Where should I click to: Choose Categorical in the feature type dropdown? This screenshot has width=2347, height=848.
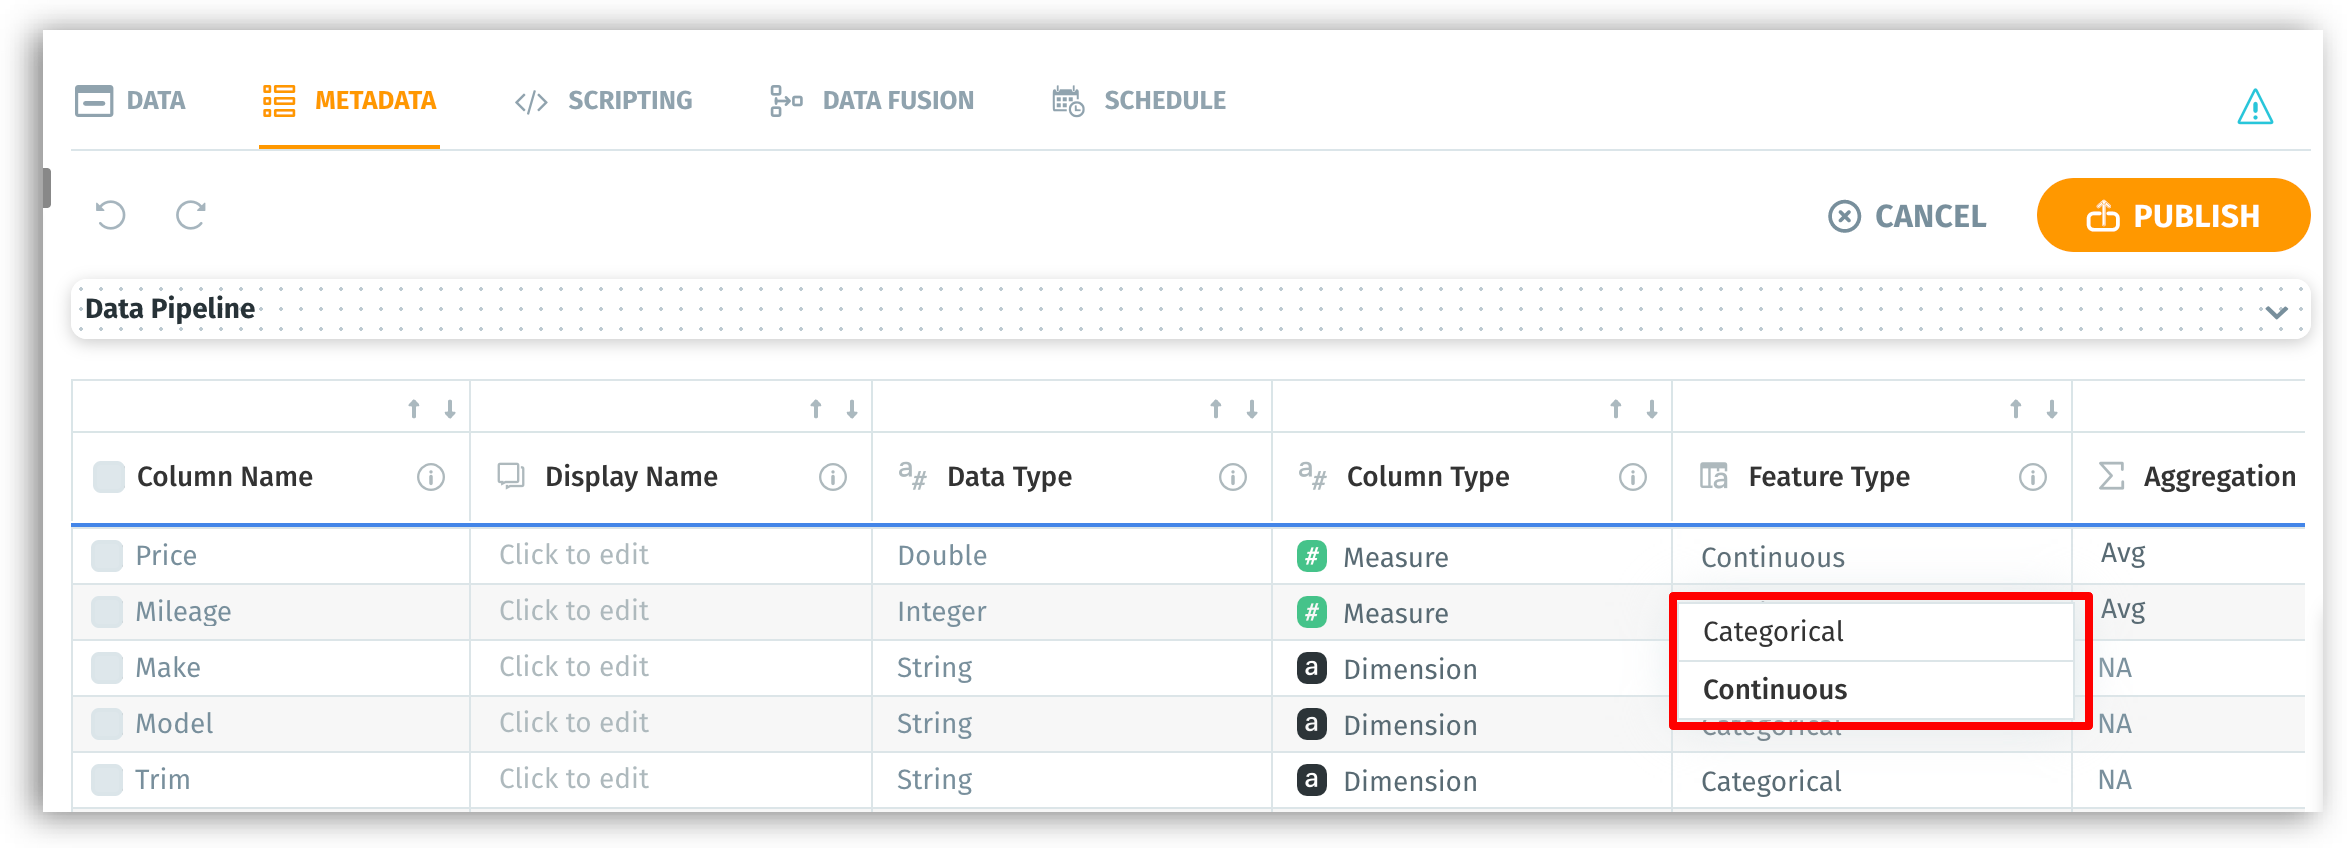tap(1773, 632)
